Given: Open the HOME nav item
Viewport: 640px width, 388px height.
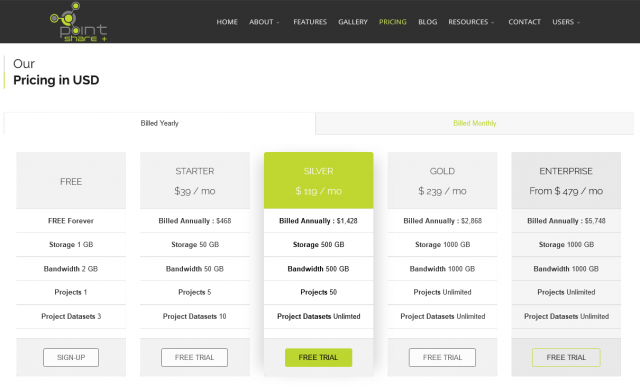Looking at the screenshot, I should click(x=227, y=22).
